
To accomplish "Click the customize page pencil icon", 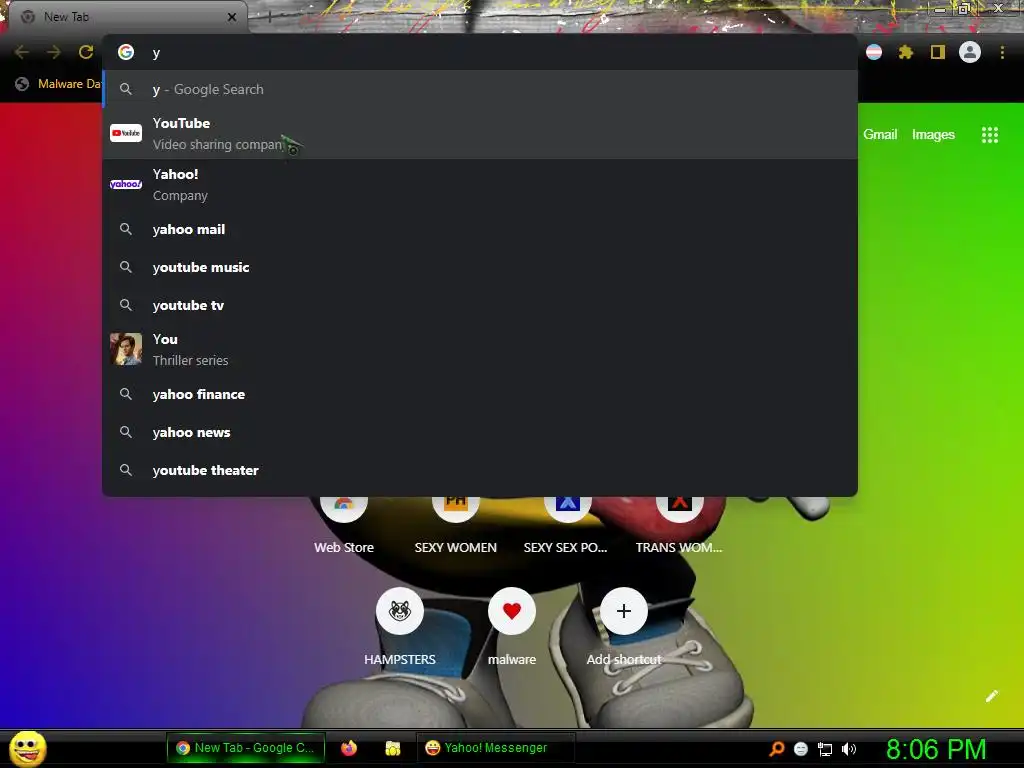I will click(991, 696).
